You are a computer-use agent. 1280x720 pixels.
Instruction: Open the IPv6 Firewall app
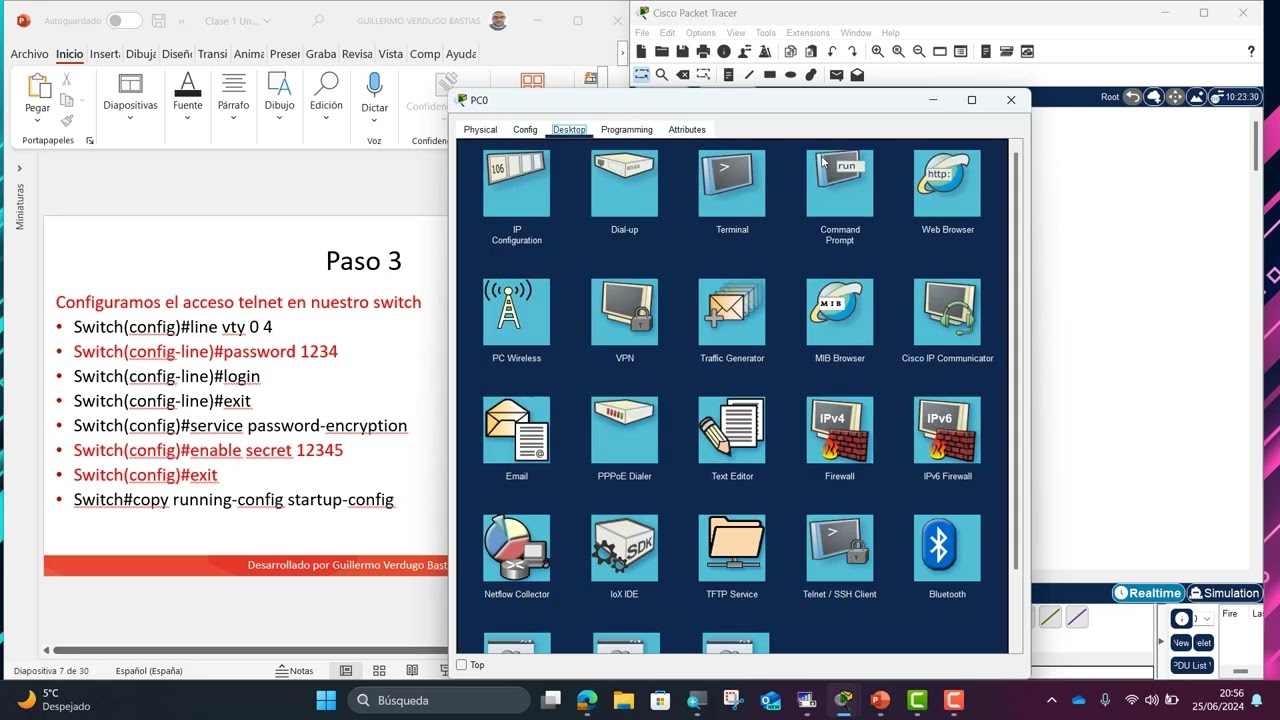click(x=947, y=430)
